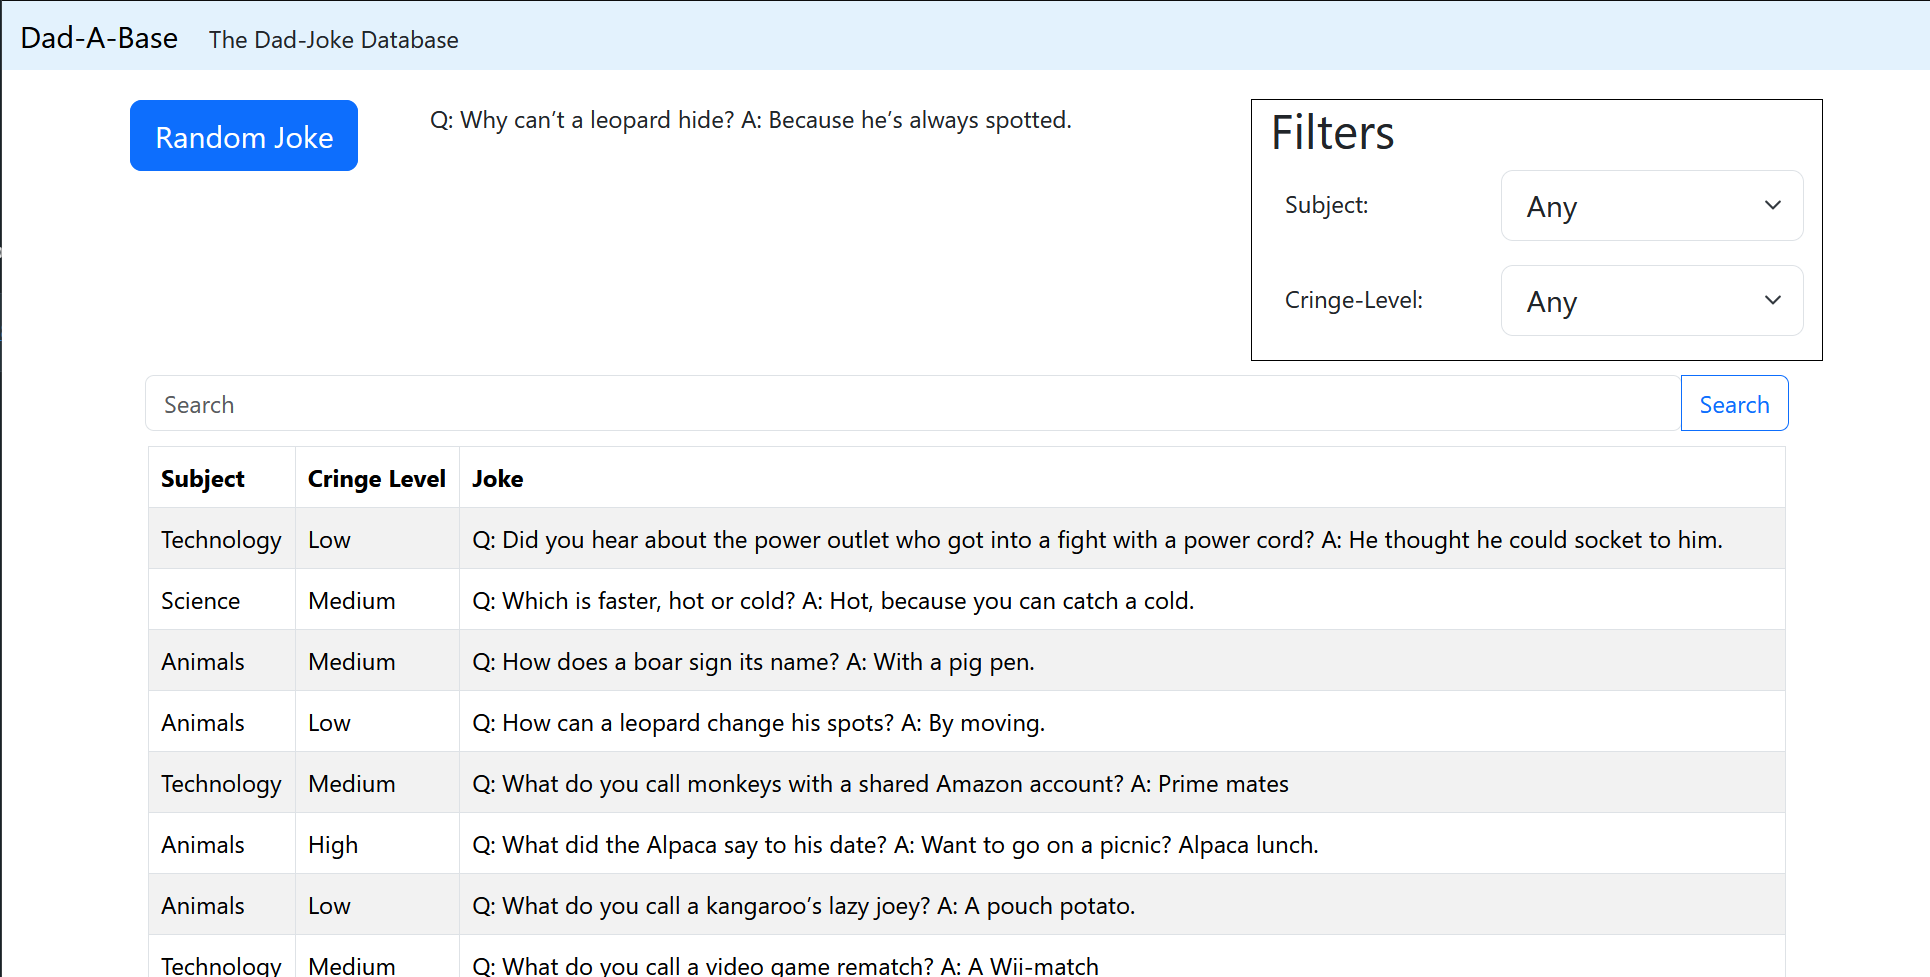Image resolution: width=1930 pixels, height=977 pixels.
Task: Click the Dad-A-Base brand link
Action: [99, 38]
